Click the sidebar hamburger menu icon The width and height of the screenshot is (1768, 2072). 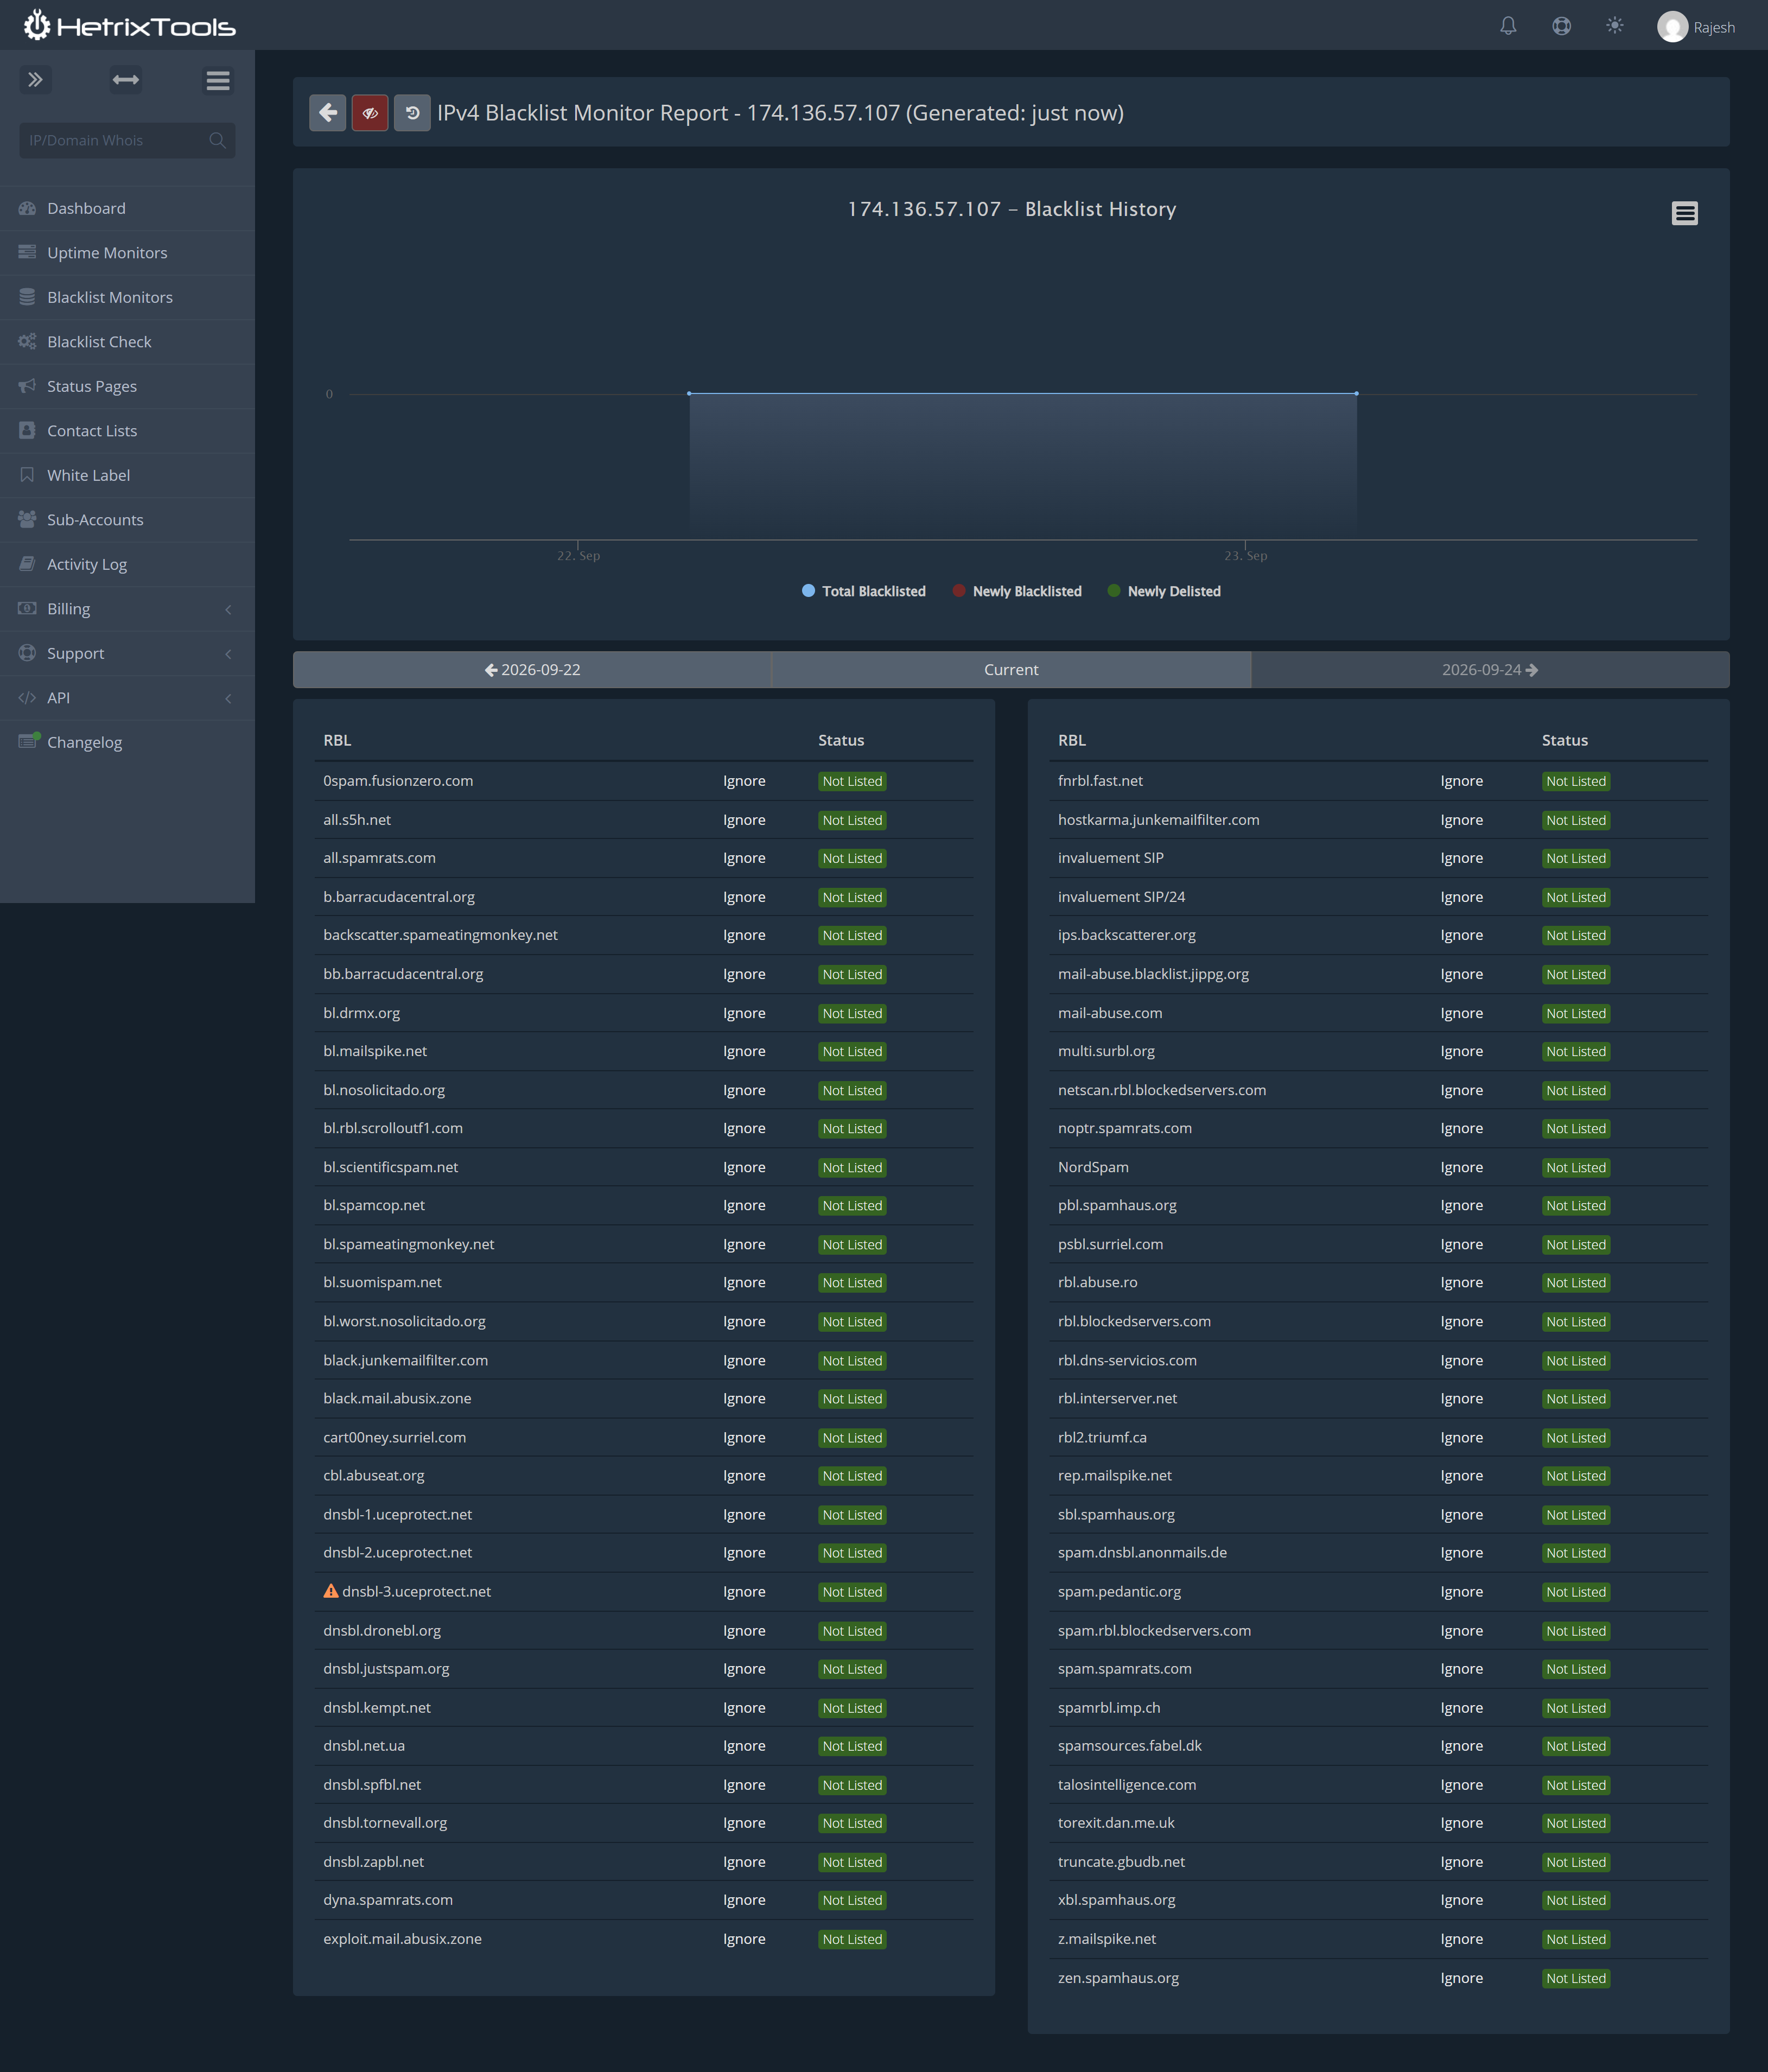[x=218, y=80]
